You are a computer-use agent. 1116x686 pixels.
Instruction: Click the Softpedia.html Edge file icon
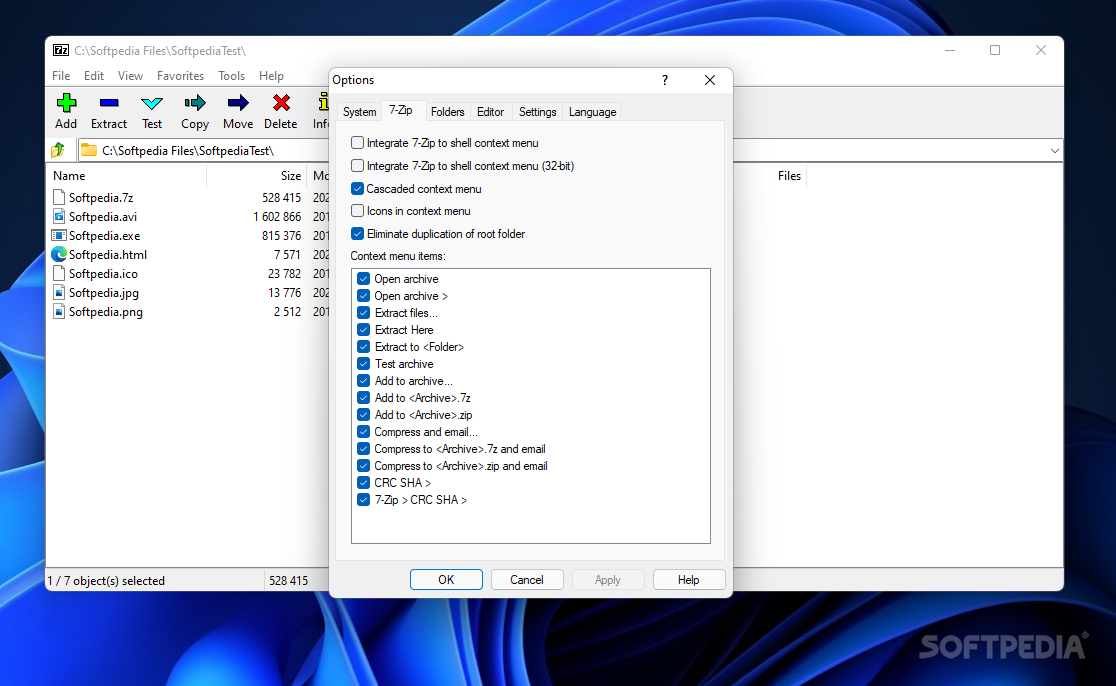click(x=59, y=254)
